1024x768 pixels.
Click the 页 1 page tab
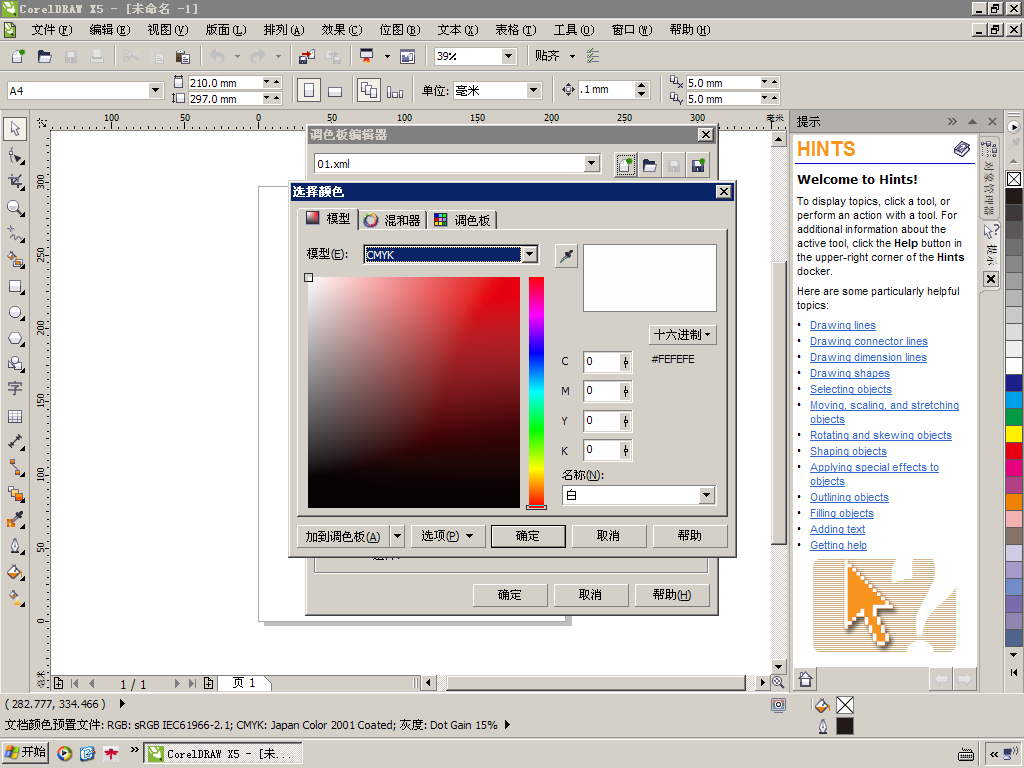click(244, 683)
